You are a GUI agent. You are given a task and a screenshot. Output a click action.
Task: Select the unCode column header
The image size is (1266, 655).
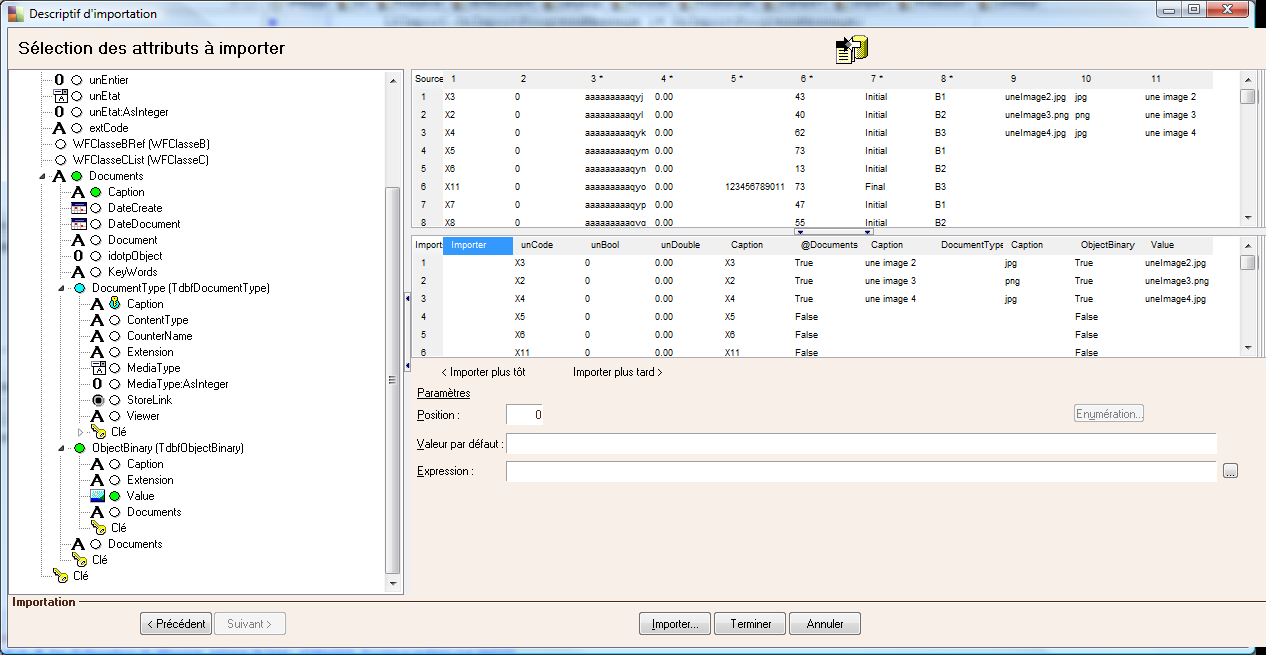pos(548,245)
